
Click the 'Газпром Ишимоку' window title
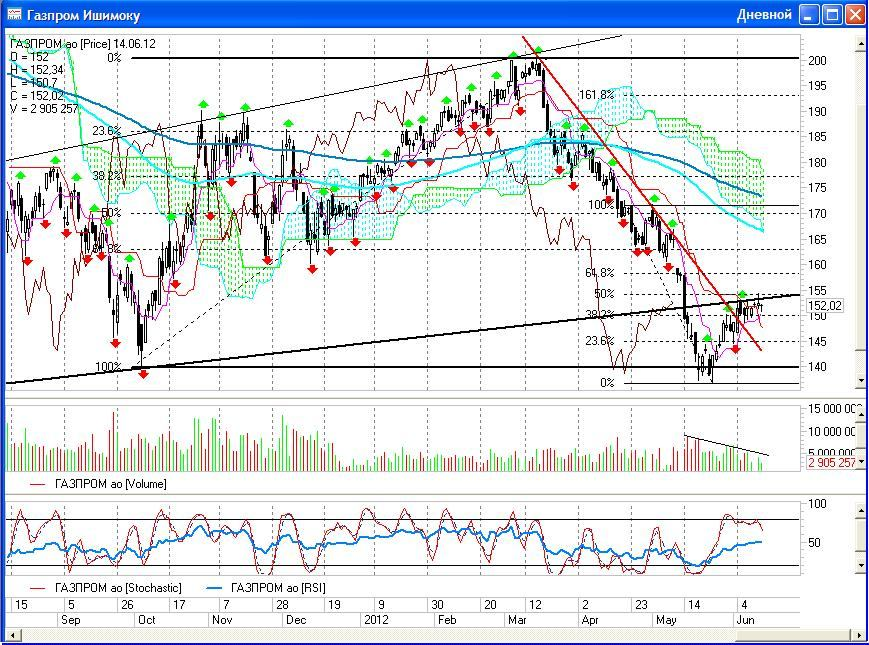[x=84, y=16]
